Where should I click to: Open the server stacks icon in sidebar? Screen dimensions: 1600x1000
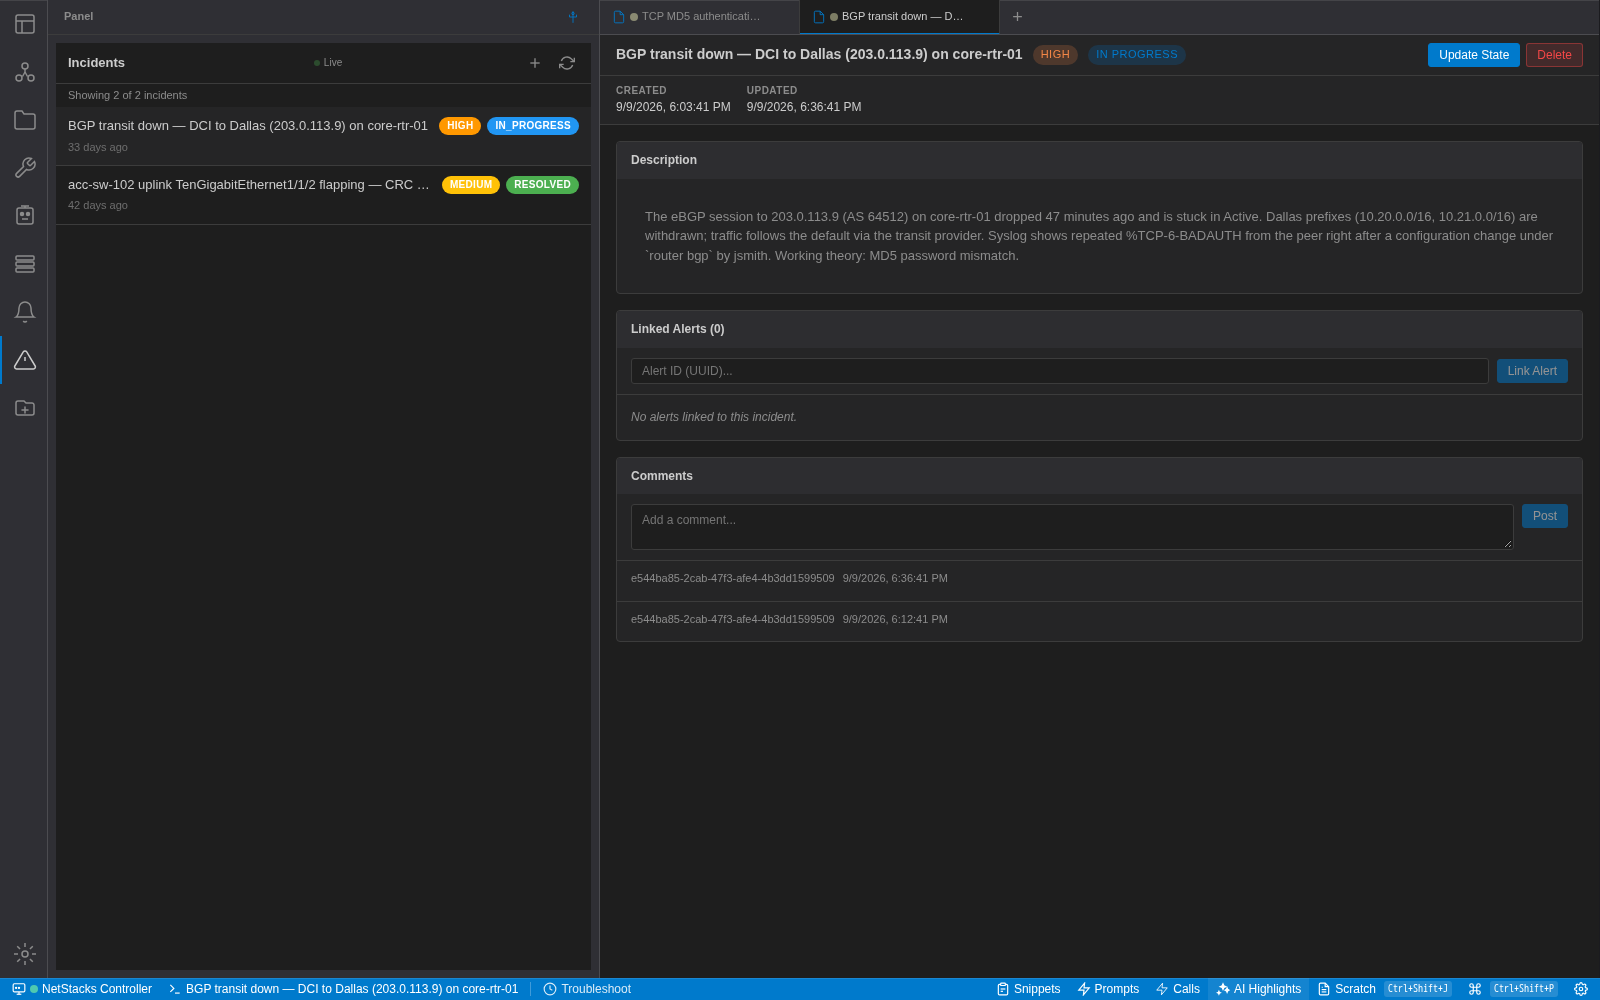(25, 264)
